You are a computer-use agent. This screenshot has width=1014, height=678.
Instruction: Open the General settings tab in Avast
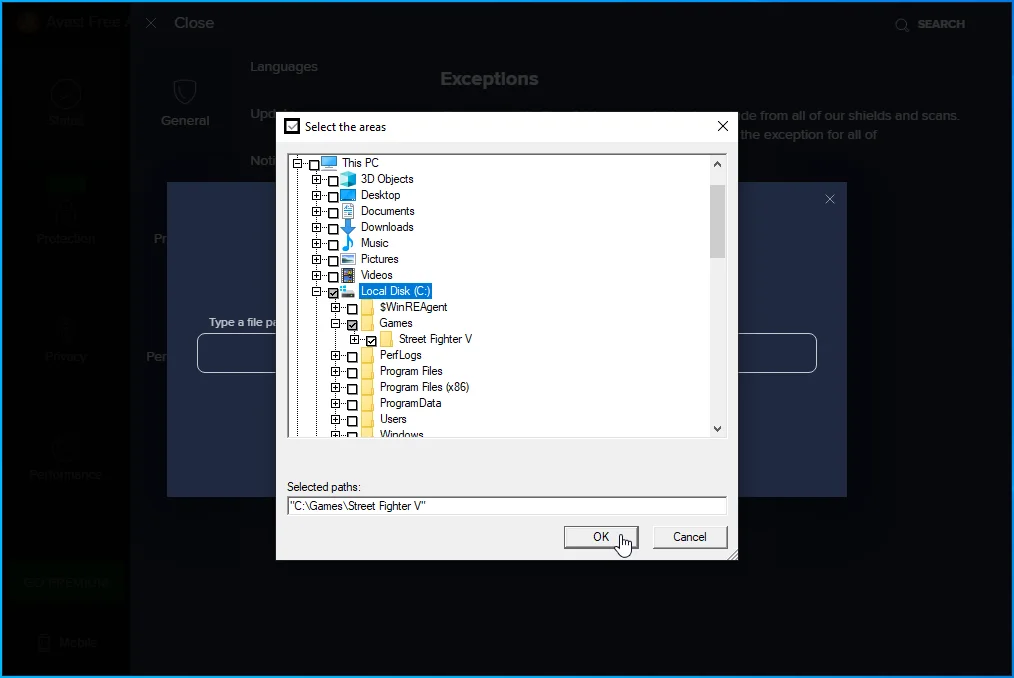[x=185, y=103]
